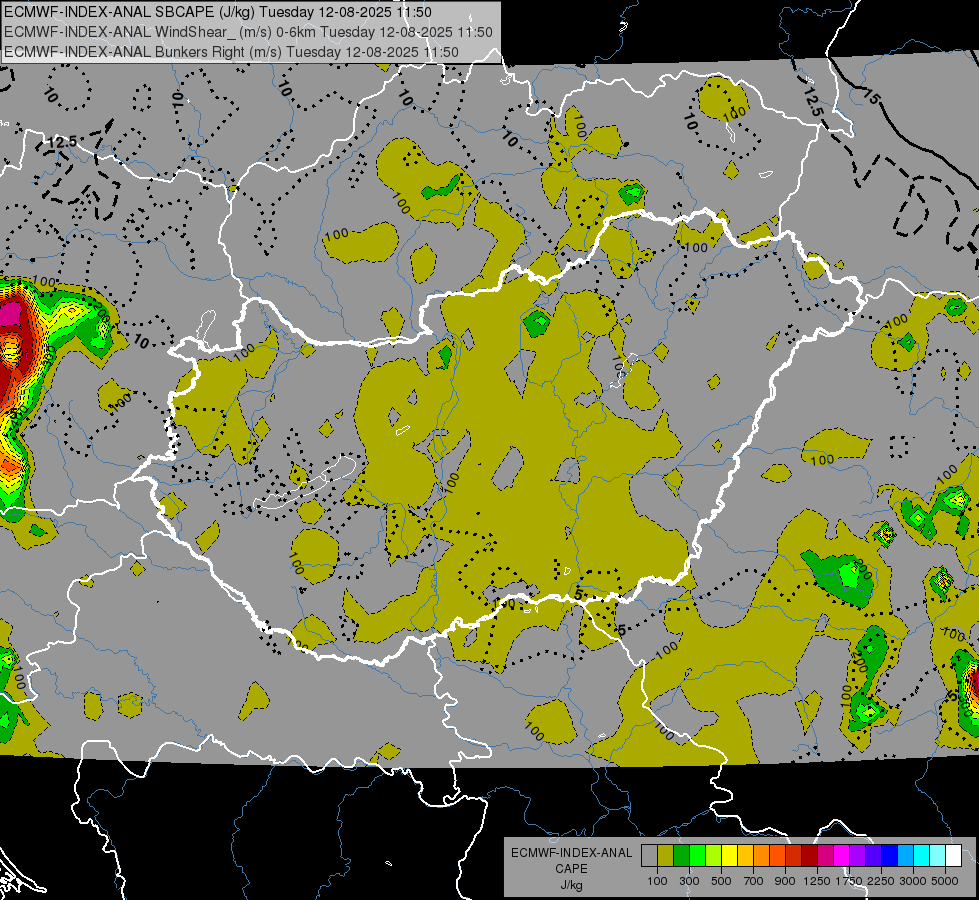Viewport: 979px width, 900px height.
Task: Pick the lime yellow-green legend swatch
Action: pyautogui.click(x=713, y=855)
